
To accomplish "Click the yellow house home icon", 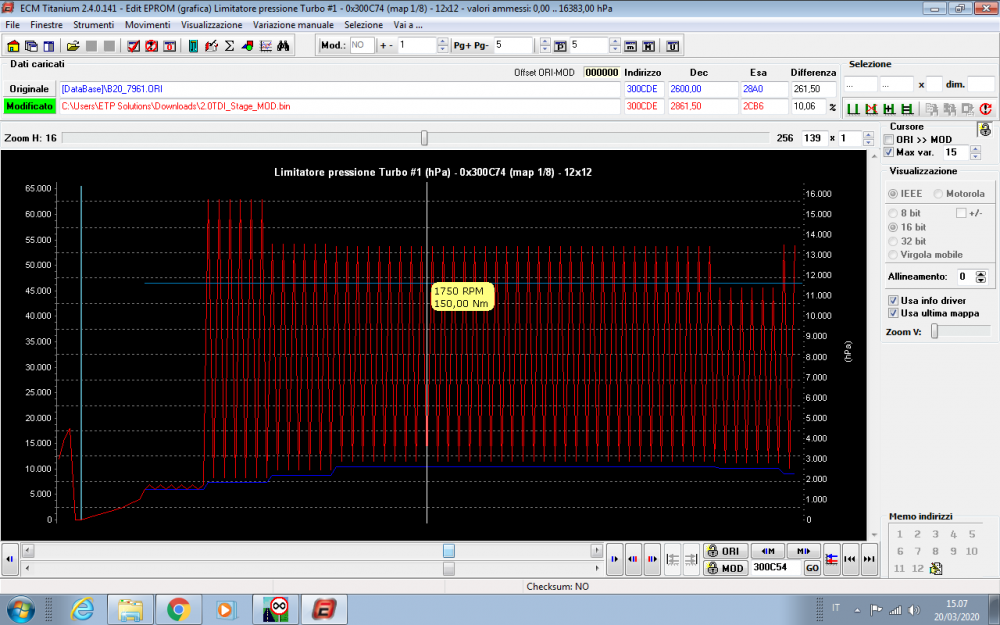I will point(13,46).
